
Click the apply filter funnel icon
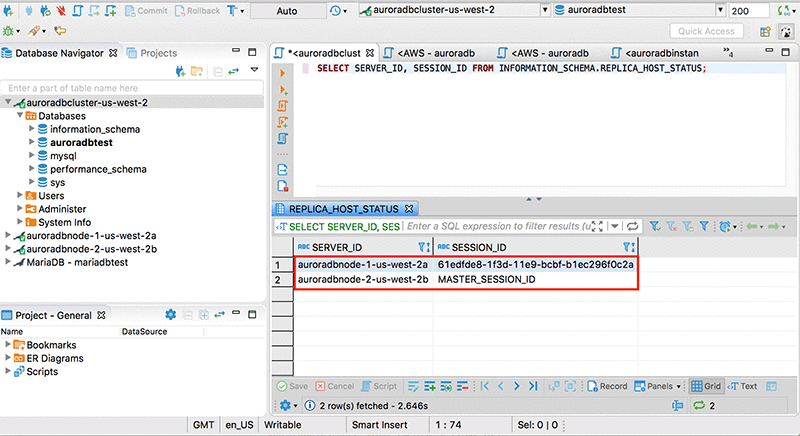click(655, 226)
